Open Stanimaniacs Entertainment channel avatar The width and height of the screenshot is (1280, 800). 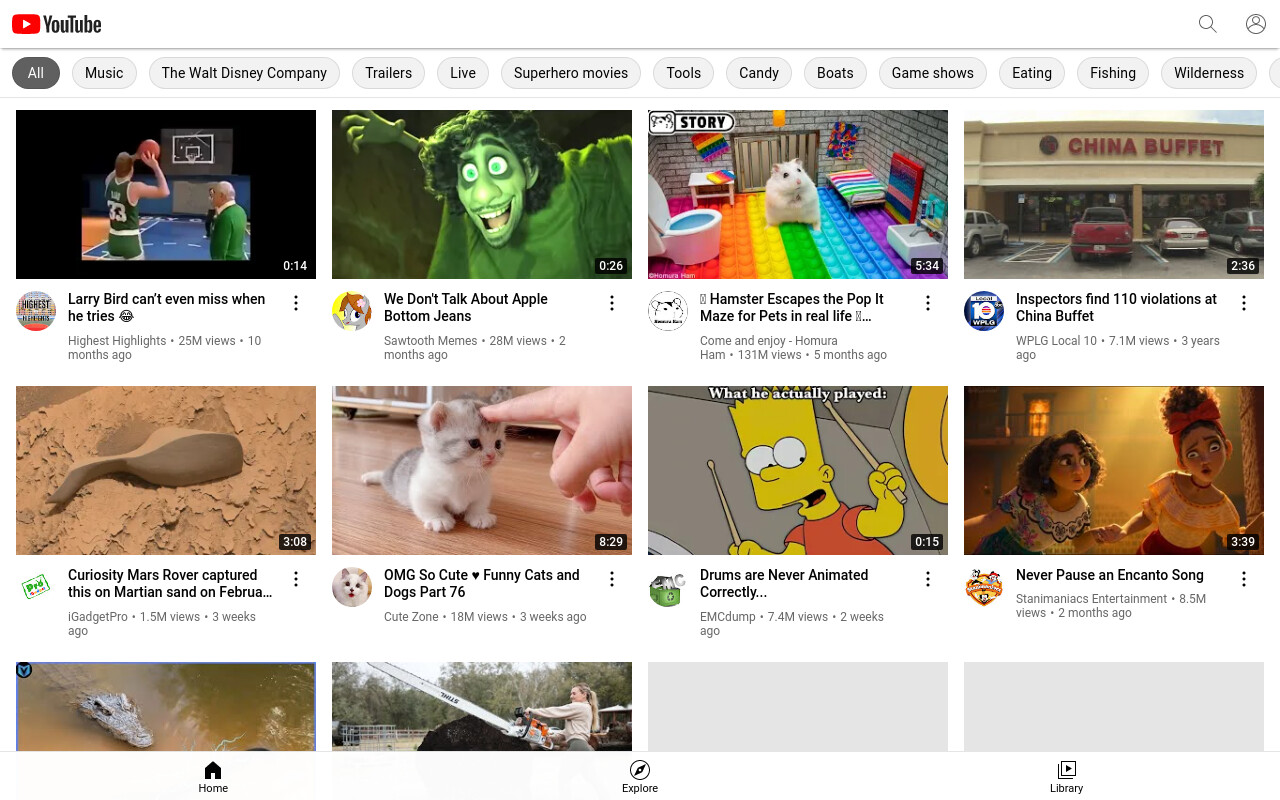[x=984, y=587]
